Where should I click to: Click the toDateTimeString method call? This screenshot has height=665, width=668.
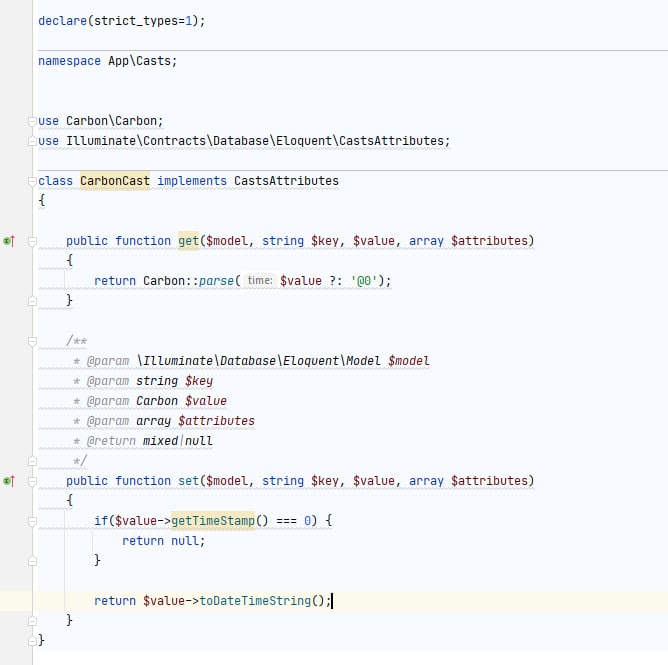255,601
